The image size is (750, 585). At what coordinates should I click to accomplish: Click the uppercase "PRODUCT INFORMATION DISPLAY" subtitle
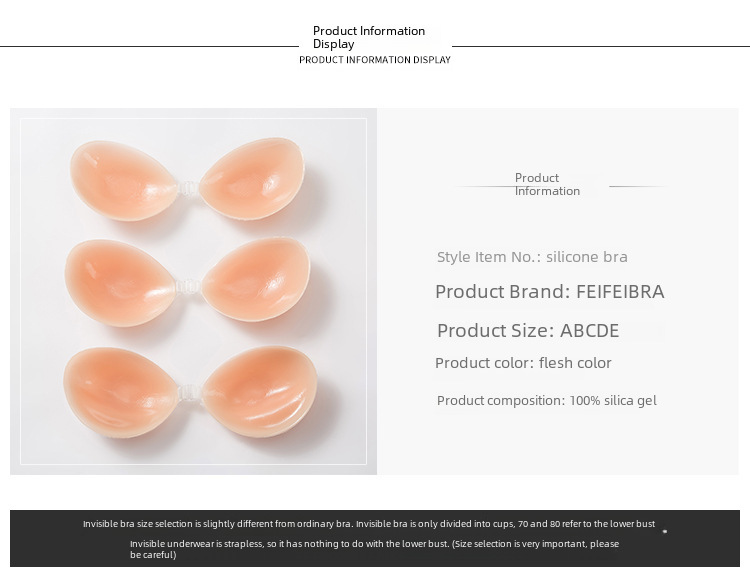(375, 60)
